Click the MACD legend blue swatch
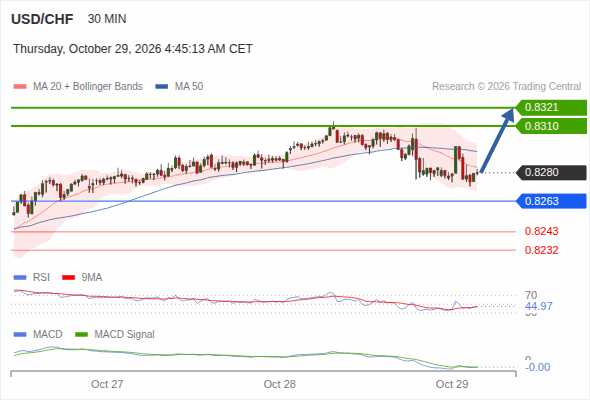Screen dimensions: 590x400 (x=20, y=335)
